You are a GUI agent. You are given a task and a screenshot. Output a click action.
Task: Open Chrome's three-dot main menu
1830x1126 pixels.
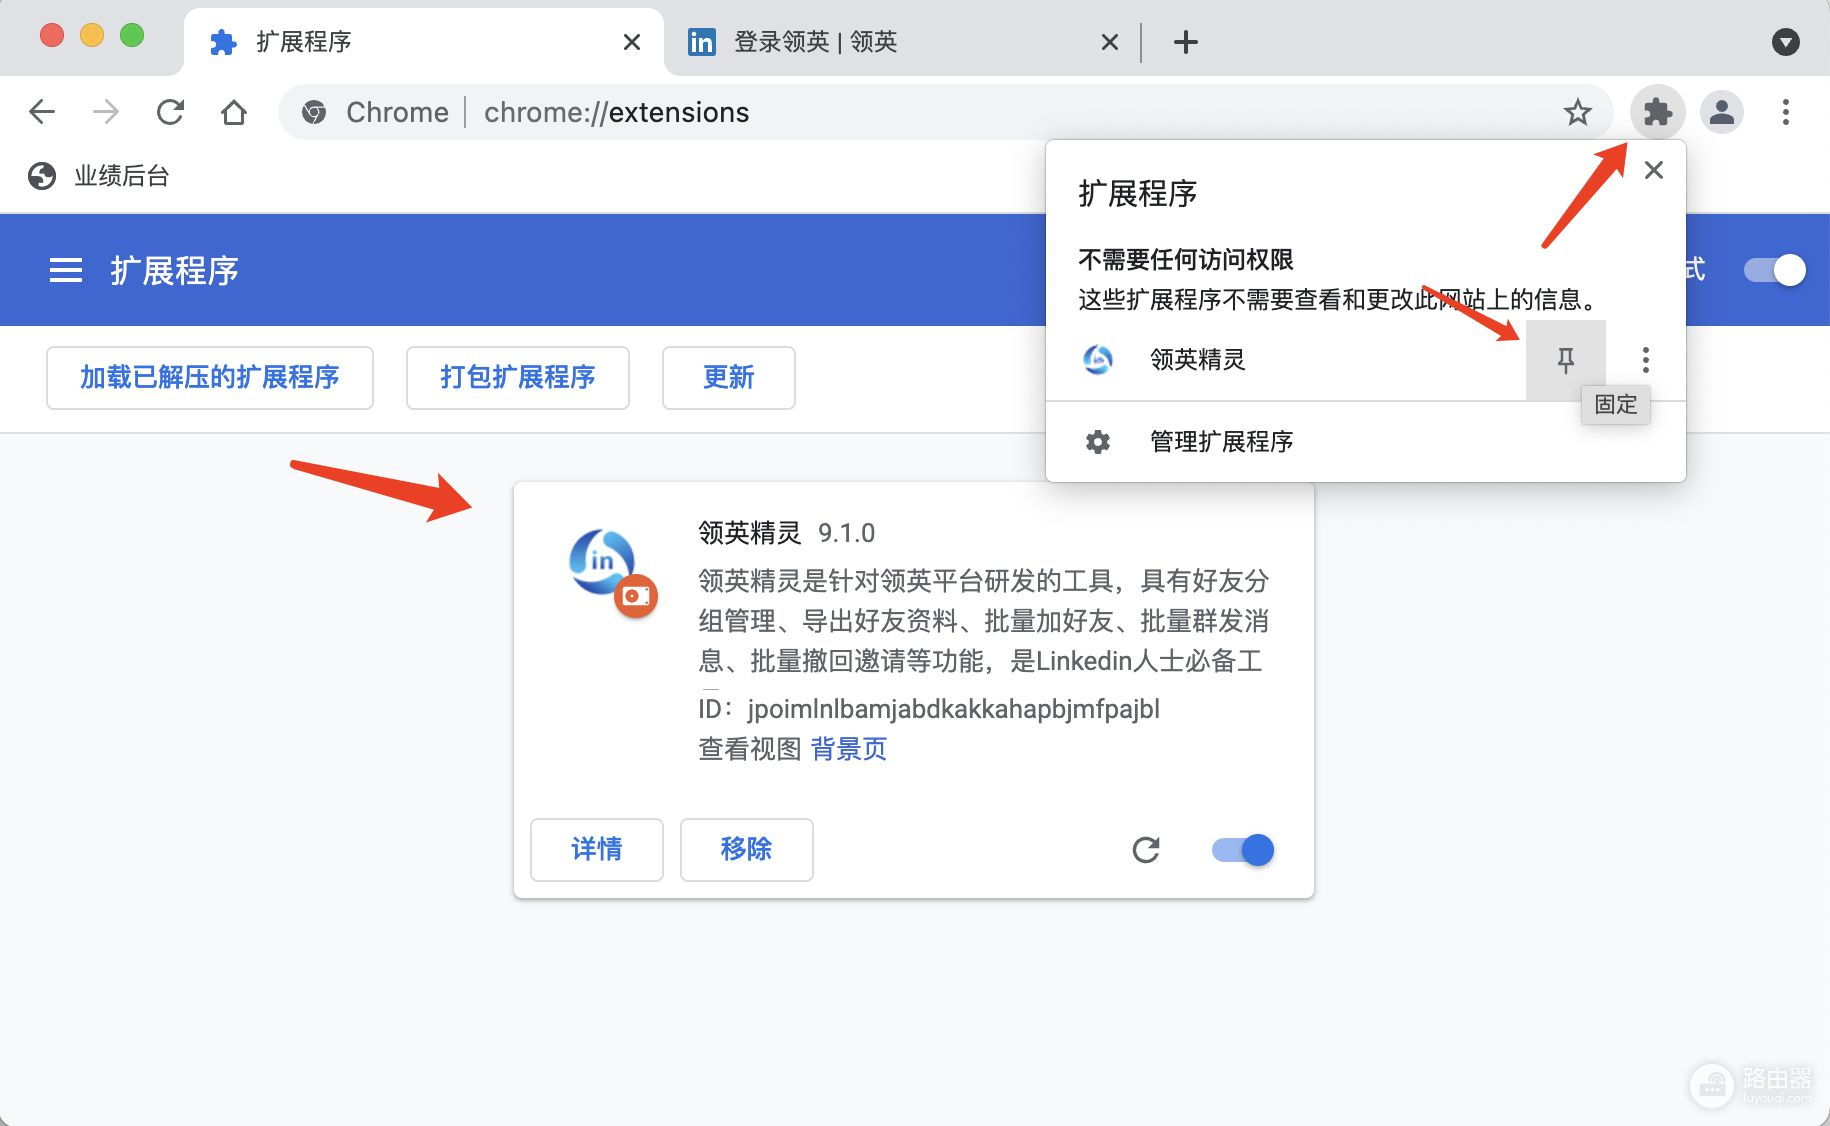pos(1785,112)
